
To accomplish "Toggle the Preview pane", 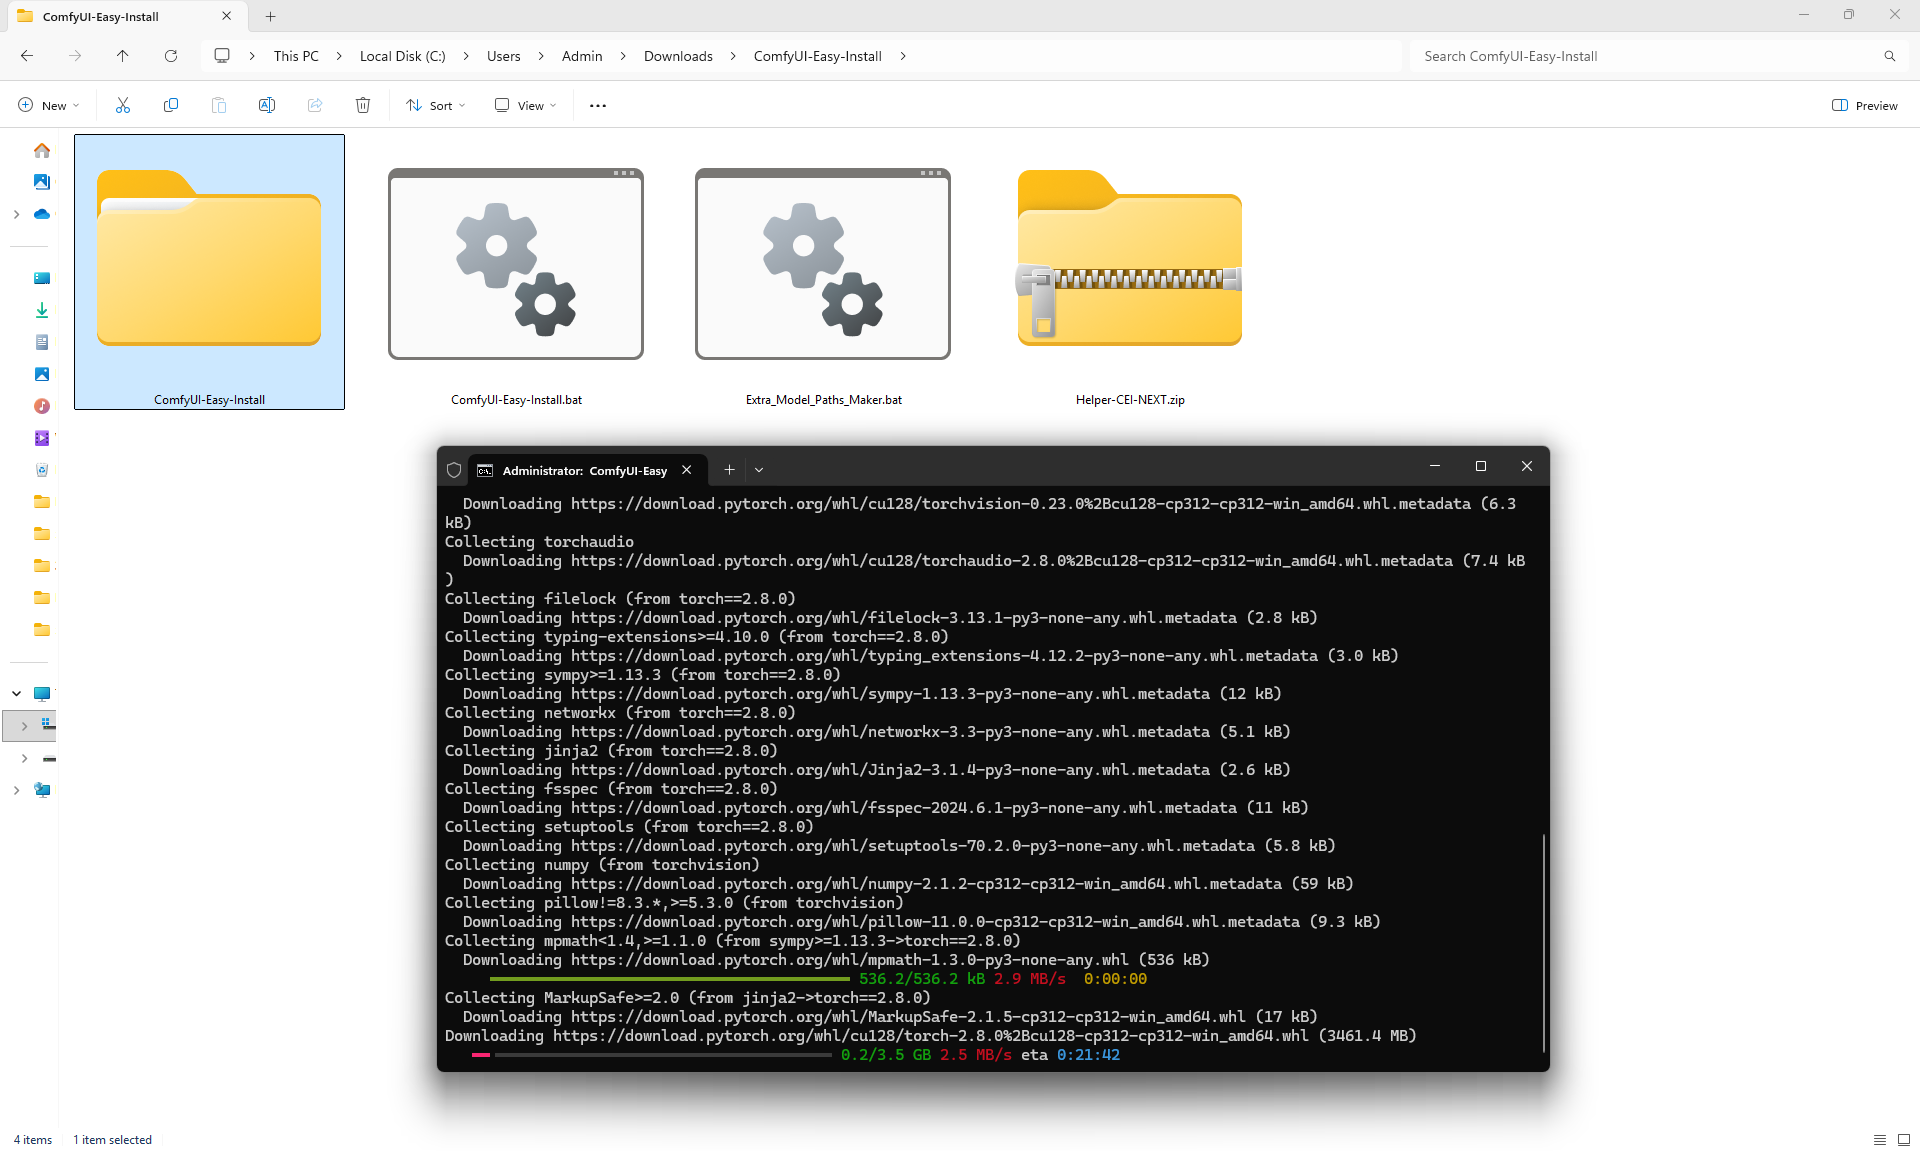I will pyautogui.click(x=1864, y=105).
